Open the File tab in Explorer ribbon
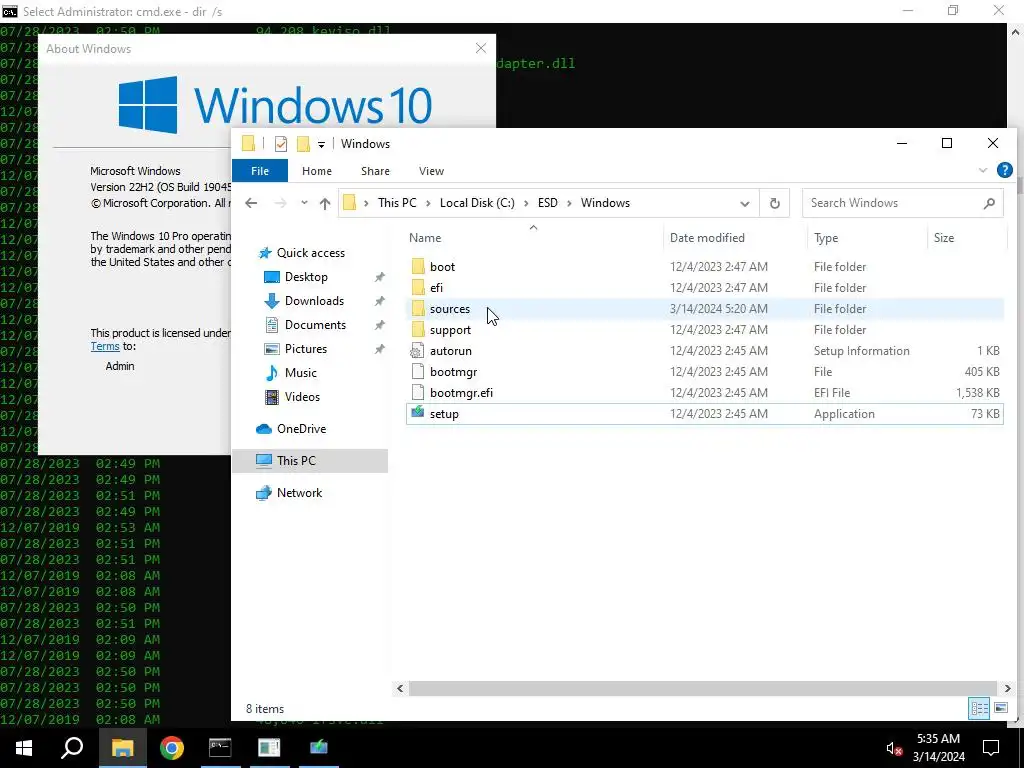Image resolution: width=1024 pixels, height=768 pixels. [x=260, y=171]
